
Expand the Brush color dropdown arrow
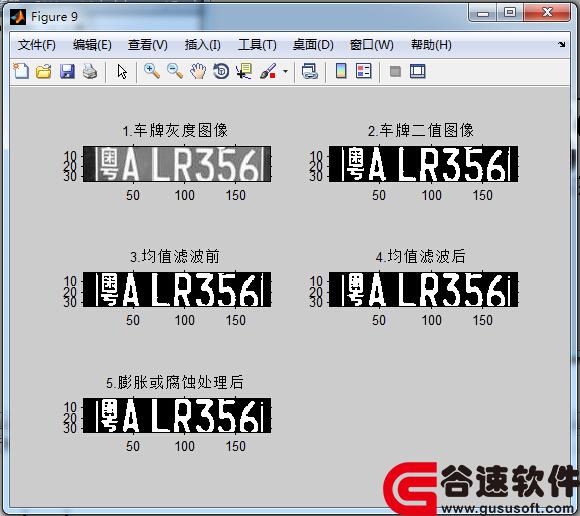285,71
